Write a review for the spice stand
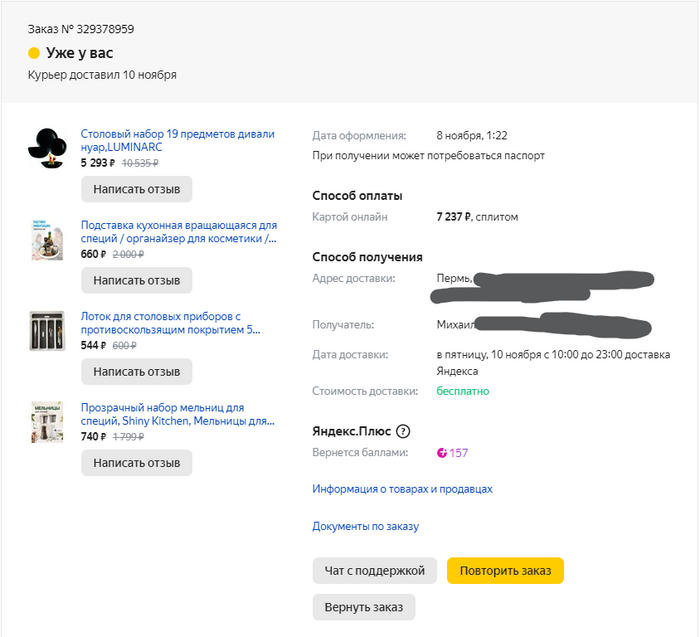Screen dimensions: 700x637 click(x=137, y=280)
